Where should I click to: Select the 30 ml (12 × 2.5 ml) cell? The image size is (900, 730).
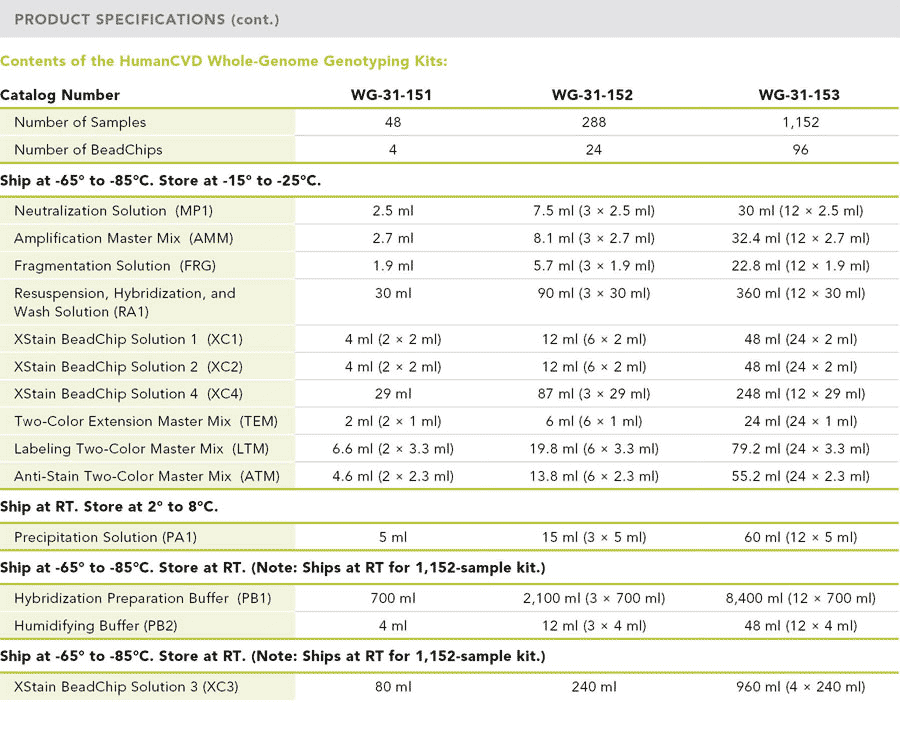click(801, 211)
